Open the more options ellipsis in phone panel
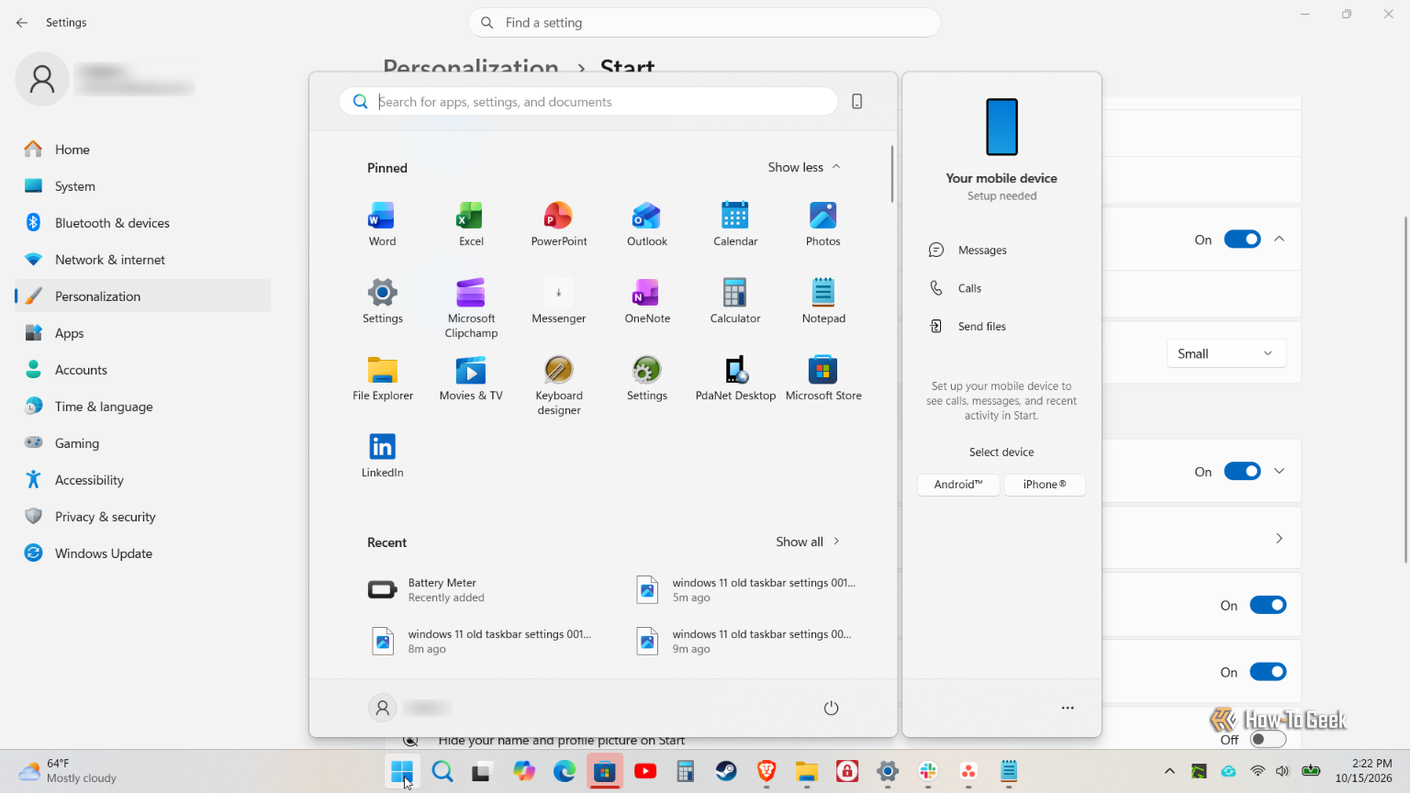Screen dimensions: 1410x793 (x=1067, y=708)
